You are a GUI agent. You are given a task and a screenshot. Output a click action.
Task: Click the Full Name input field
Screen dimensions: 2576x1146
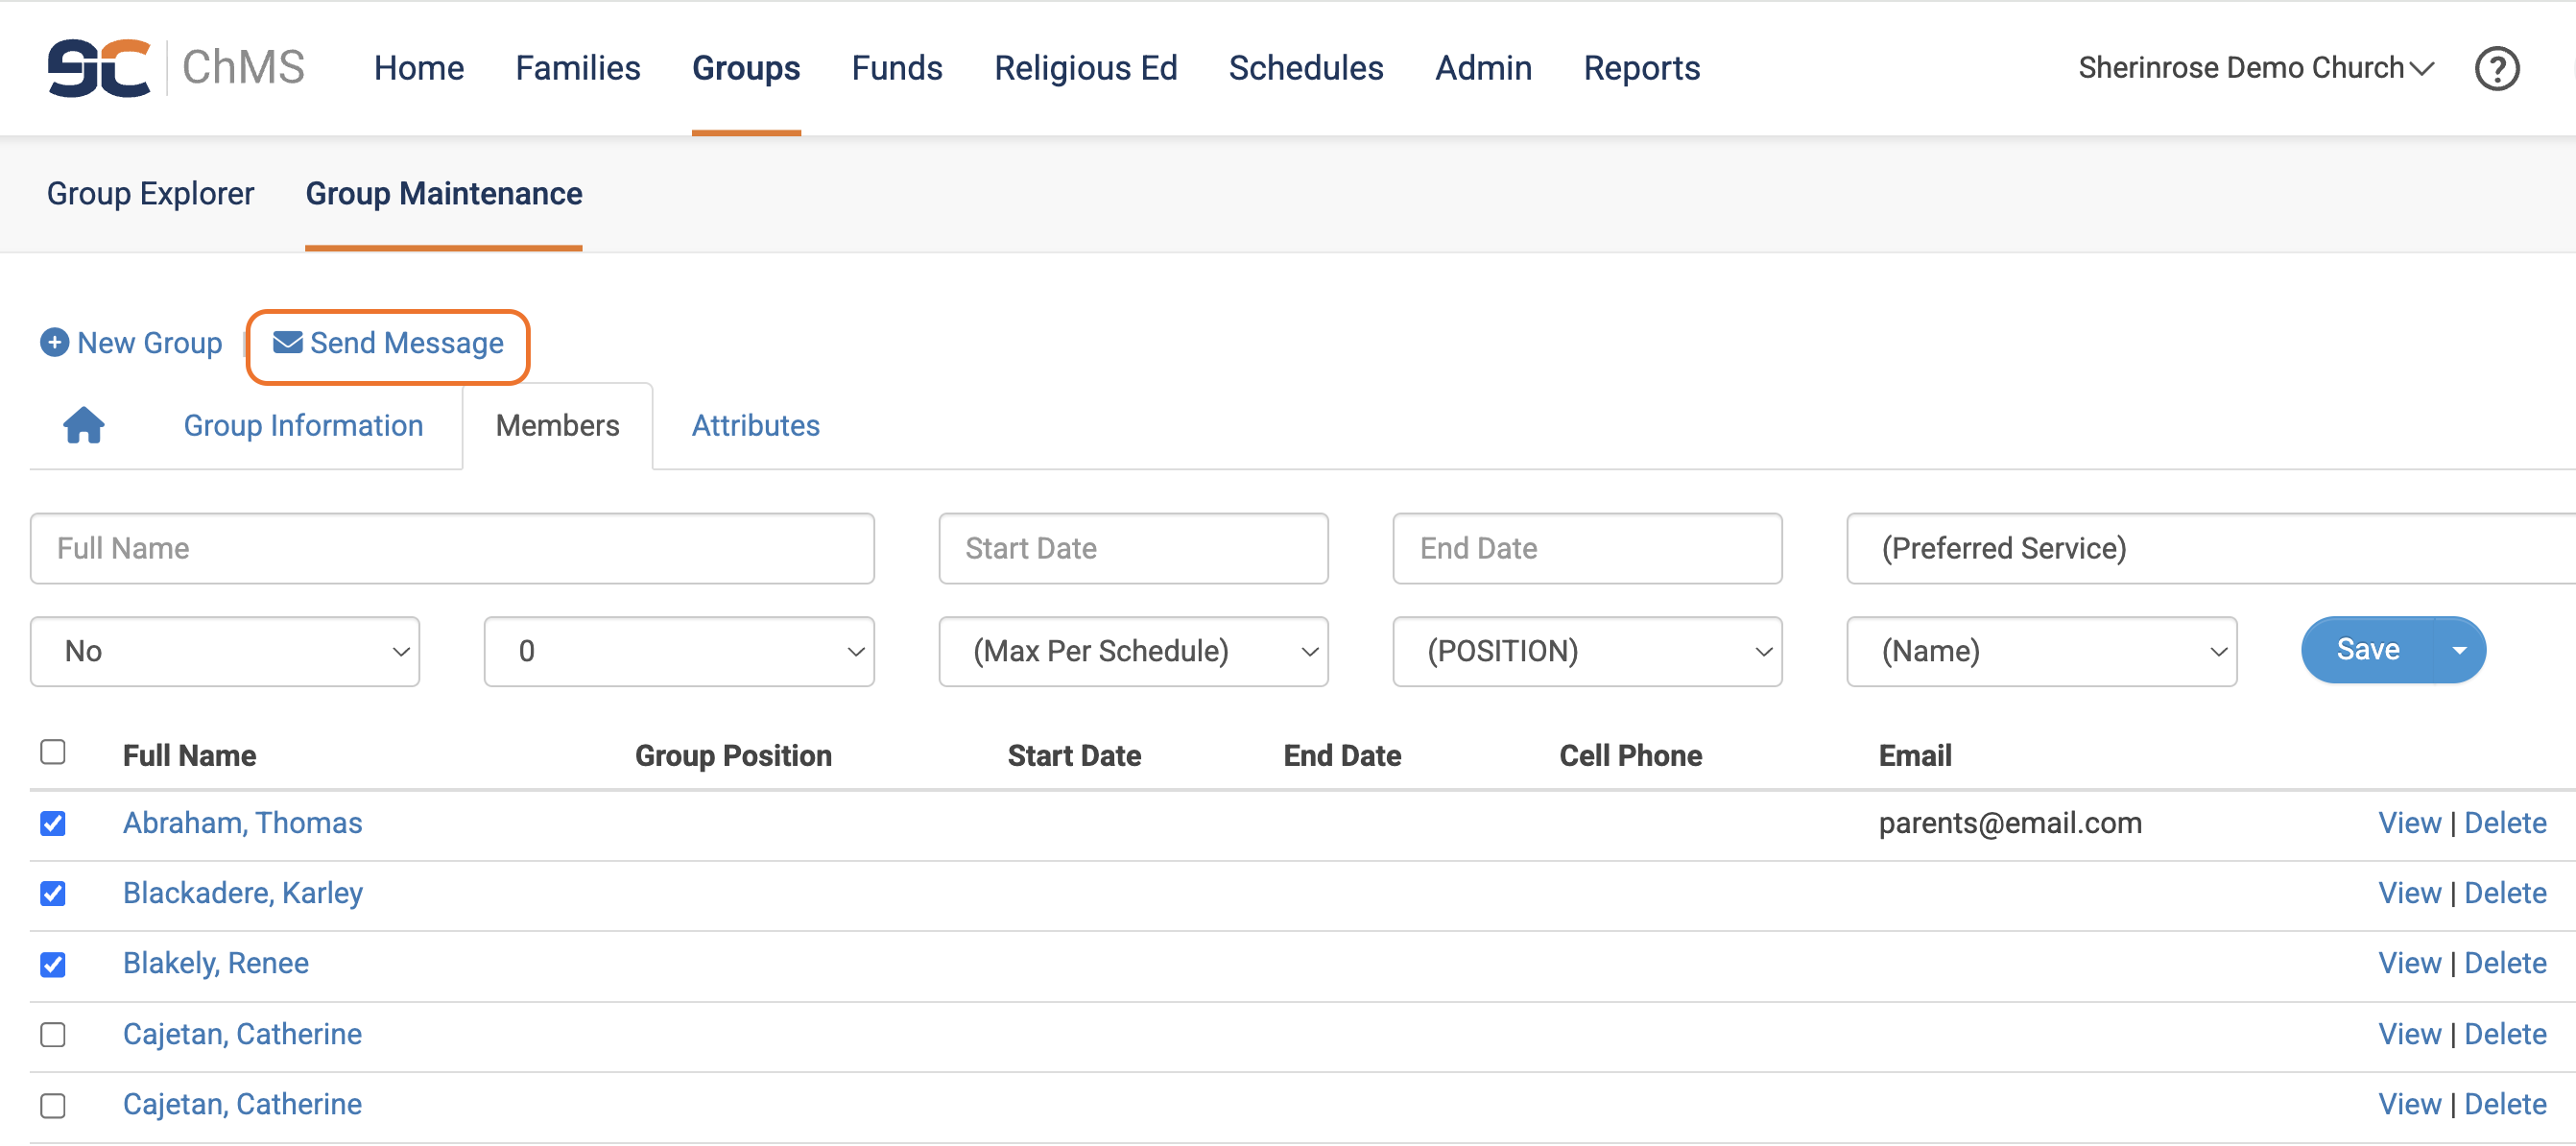click(x=452, y=548)
